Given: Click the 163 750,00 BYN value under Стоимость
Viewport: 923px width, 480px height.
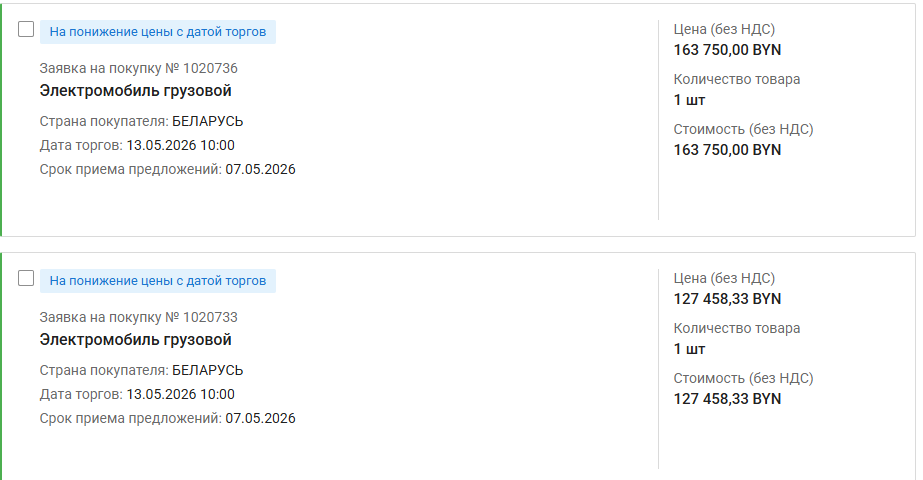Looking at the screenshot, I should click(x=727, y=149).
